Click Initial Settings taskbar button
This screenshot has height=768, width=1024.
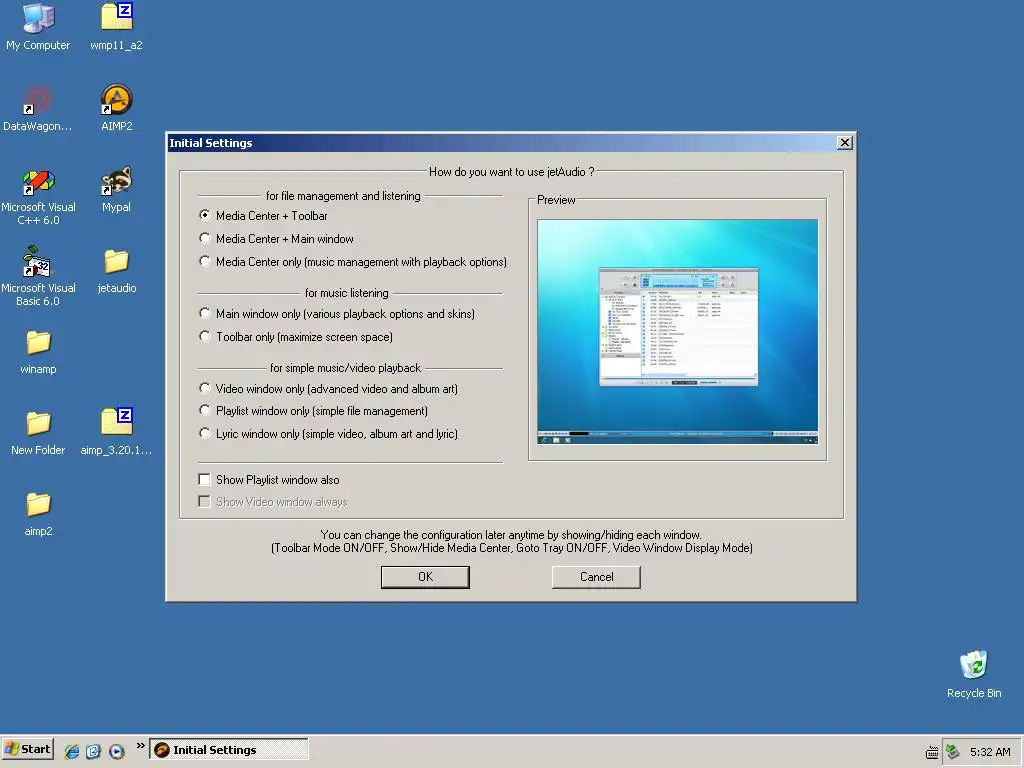tap(229, 750)
